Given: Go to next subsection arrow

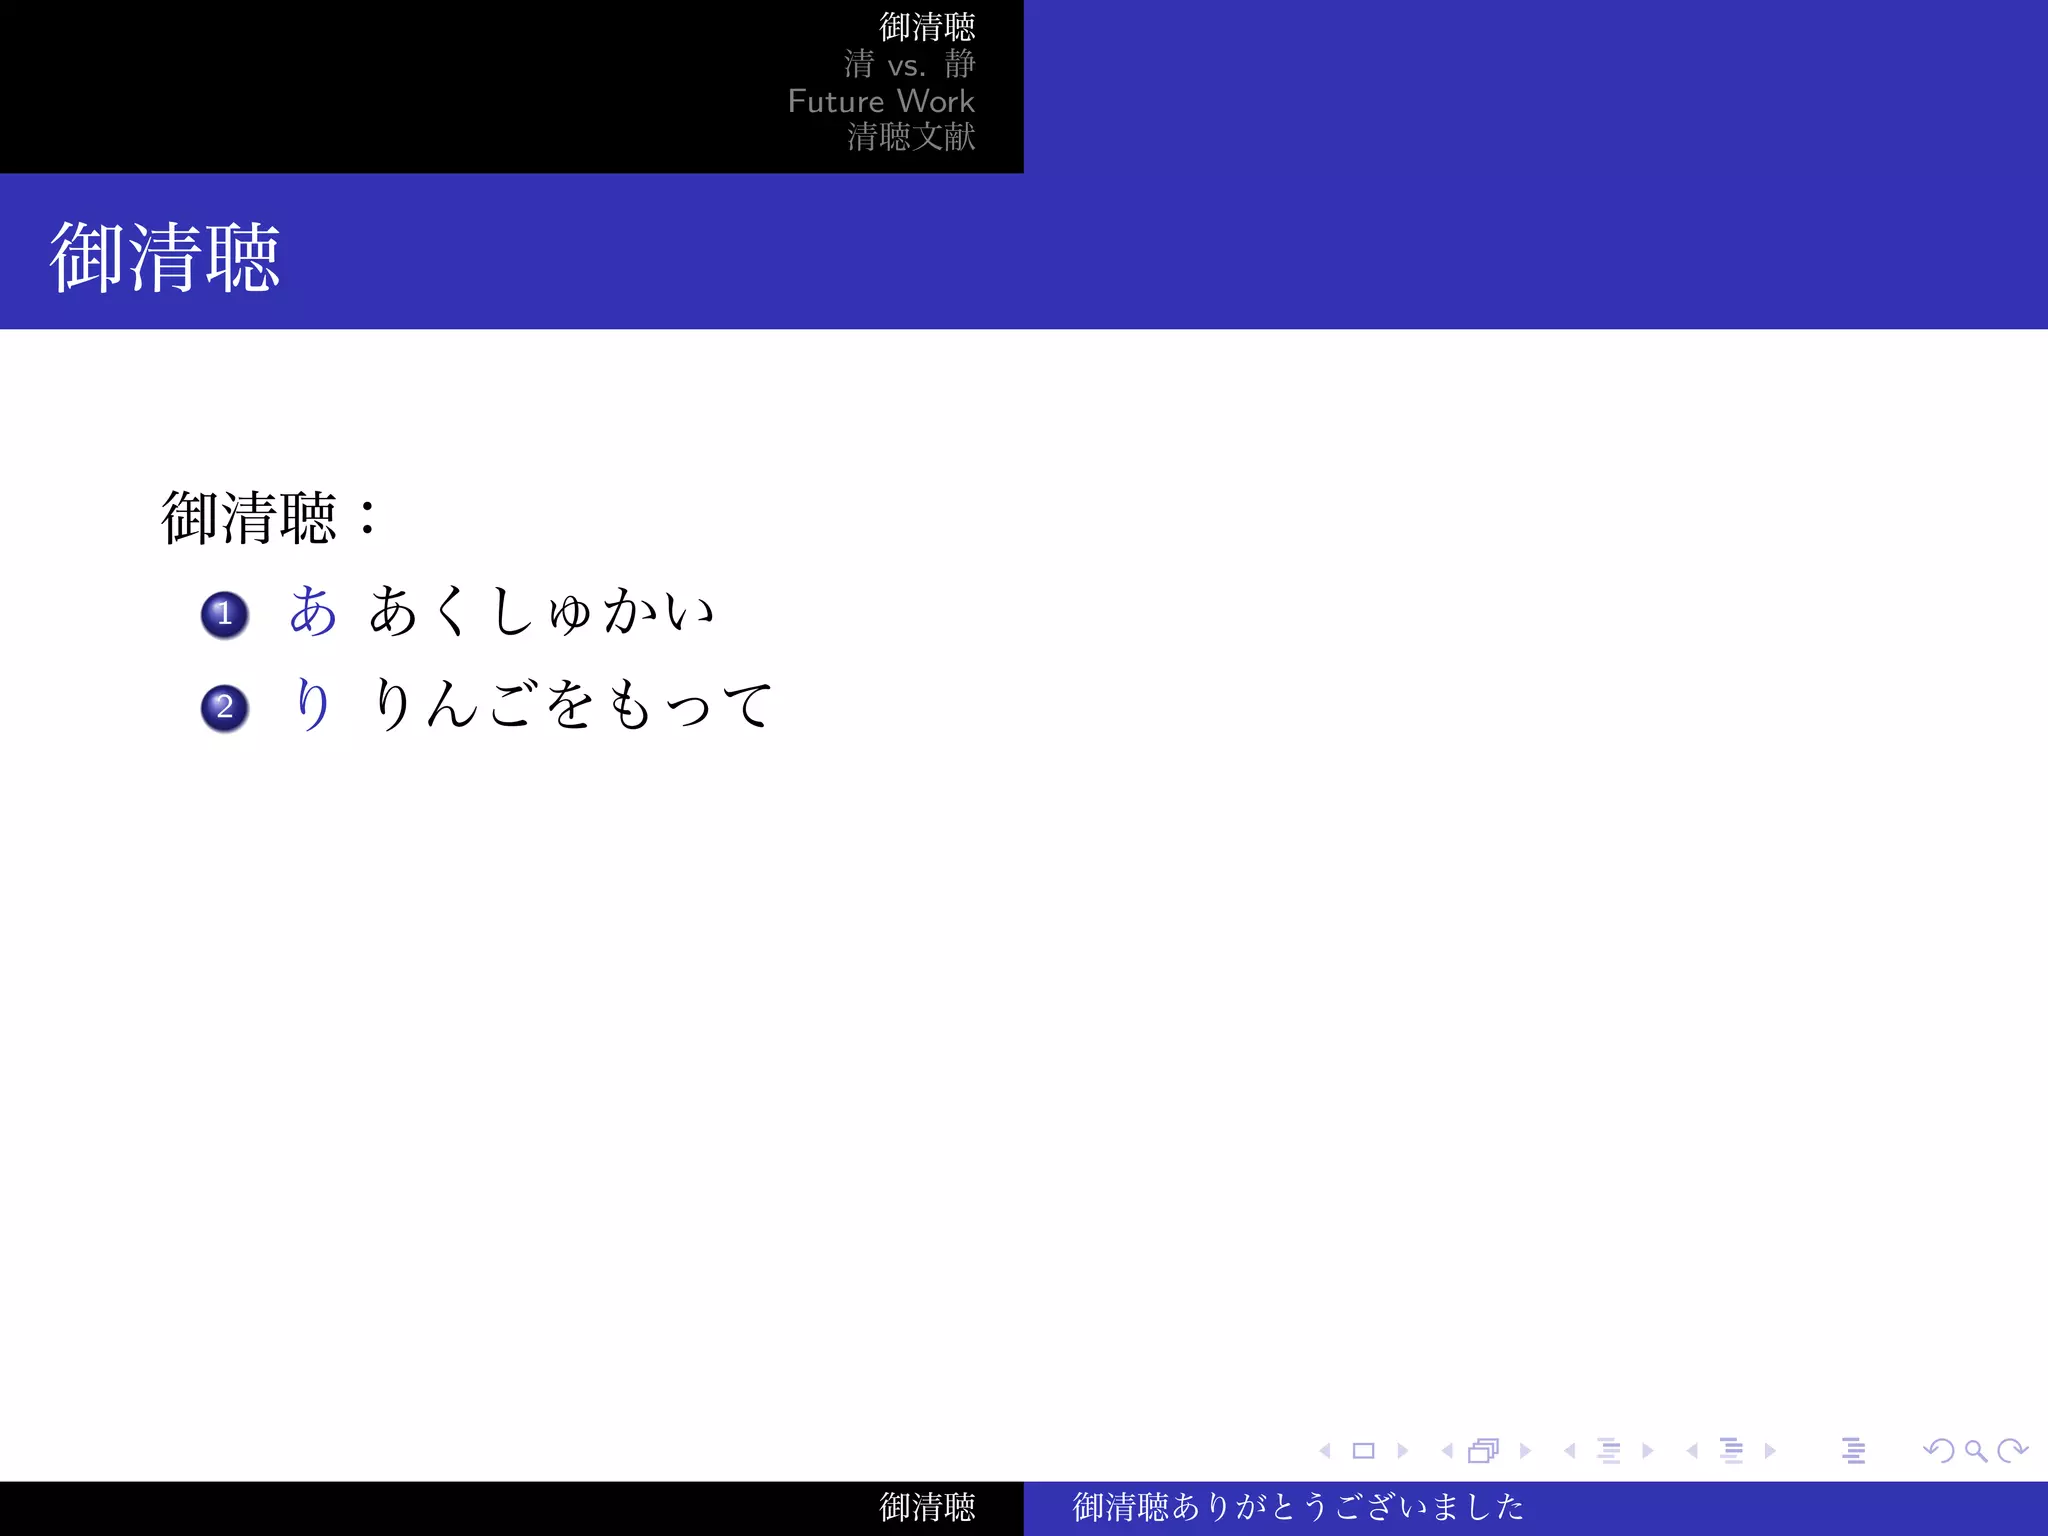Looking at the screenshot, I should pyautogui.click(x=1647, y=1451).
